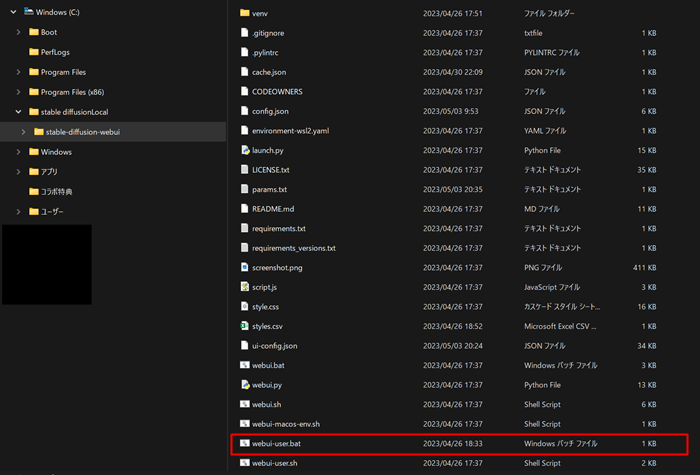Select PerfLogs folder in navigation tree
The width and height of the screenshot is (700, 475).
[55, 52]
